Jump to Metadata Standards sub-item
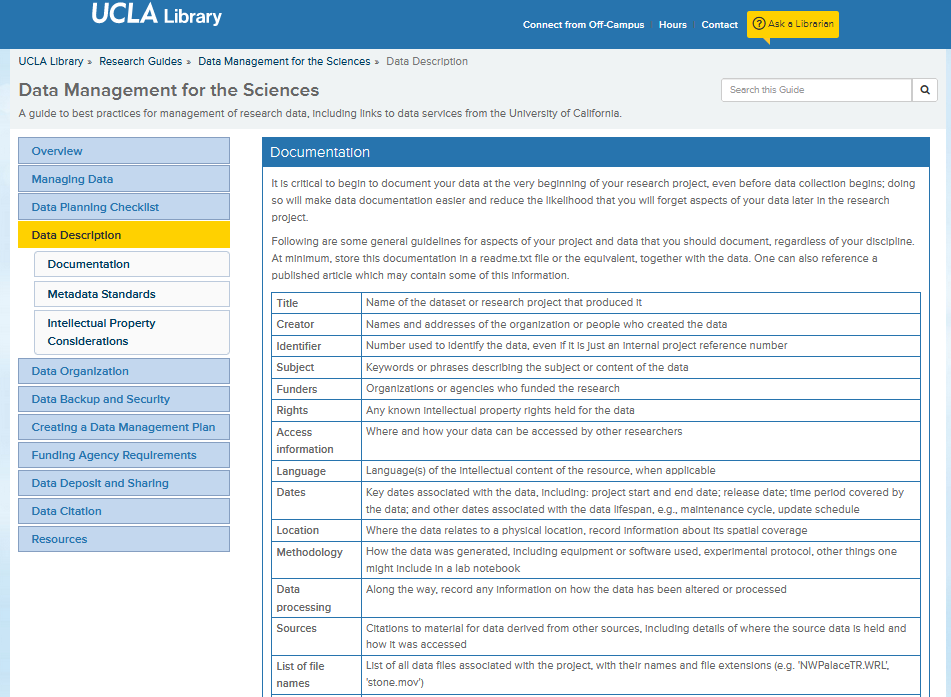 pos(132,294)
